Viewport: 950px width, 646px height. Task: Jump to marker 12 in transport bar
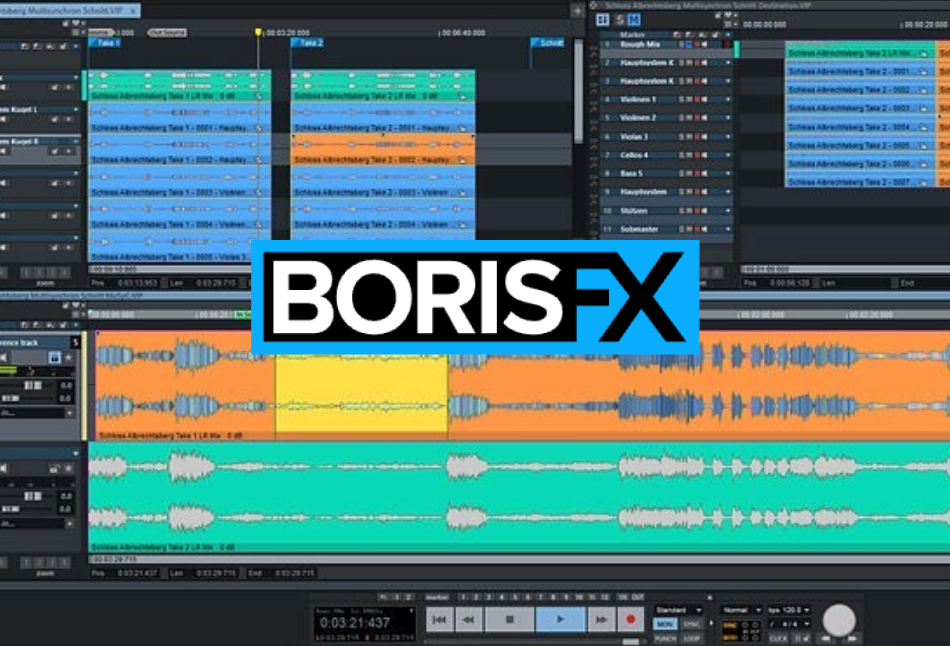click(604, 598)
